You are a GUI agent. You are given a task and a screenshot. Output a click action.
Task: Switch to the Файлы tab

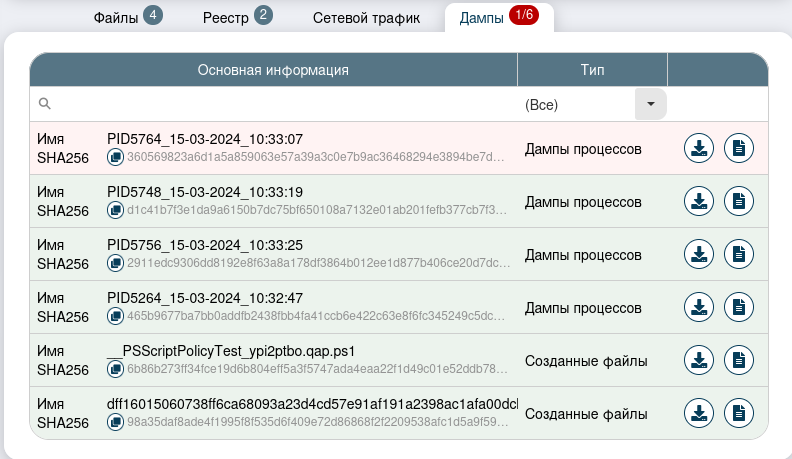[x=126, y=17]
